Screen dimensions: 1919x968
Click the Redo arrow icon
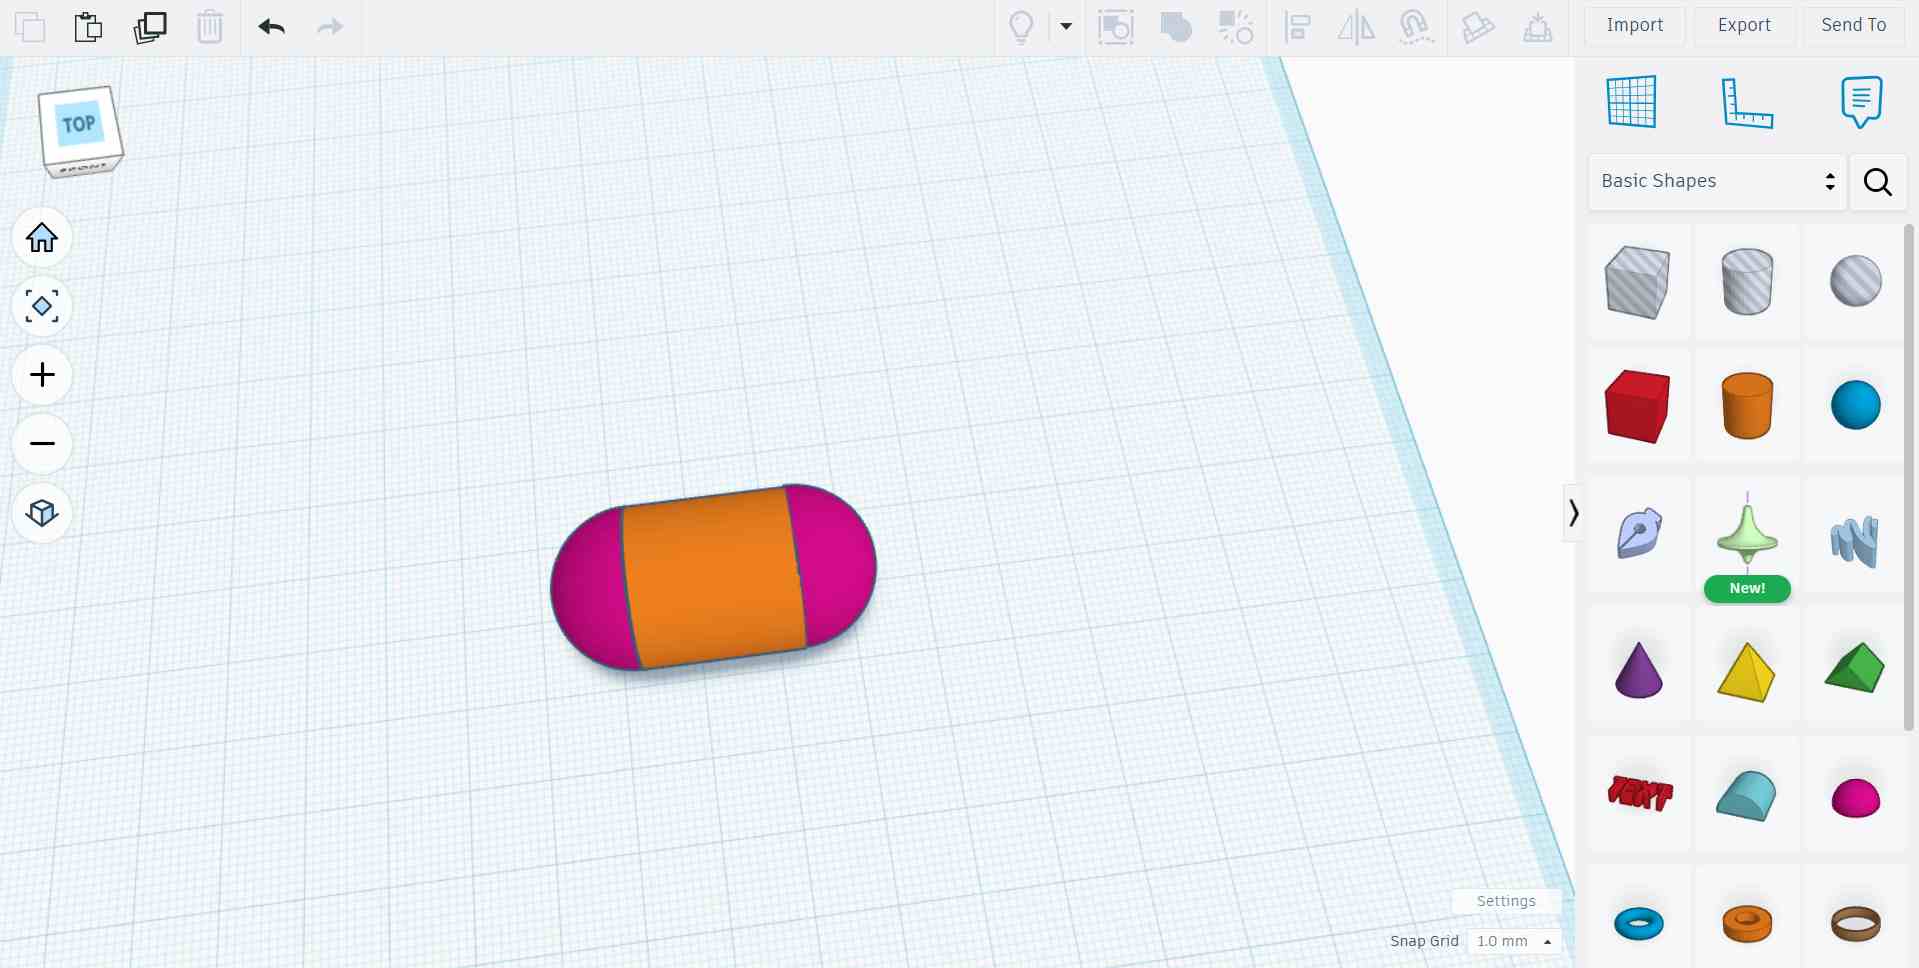(330, 27)
